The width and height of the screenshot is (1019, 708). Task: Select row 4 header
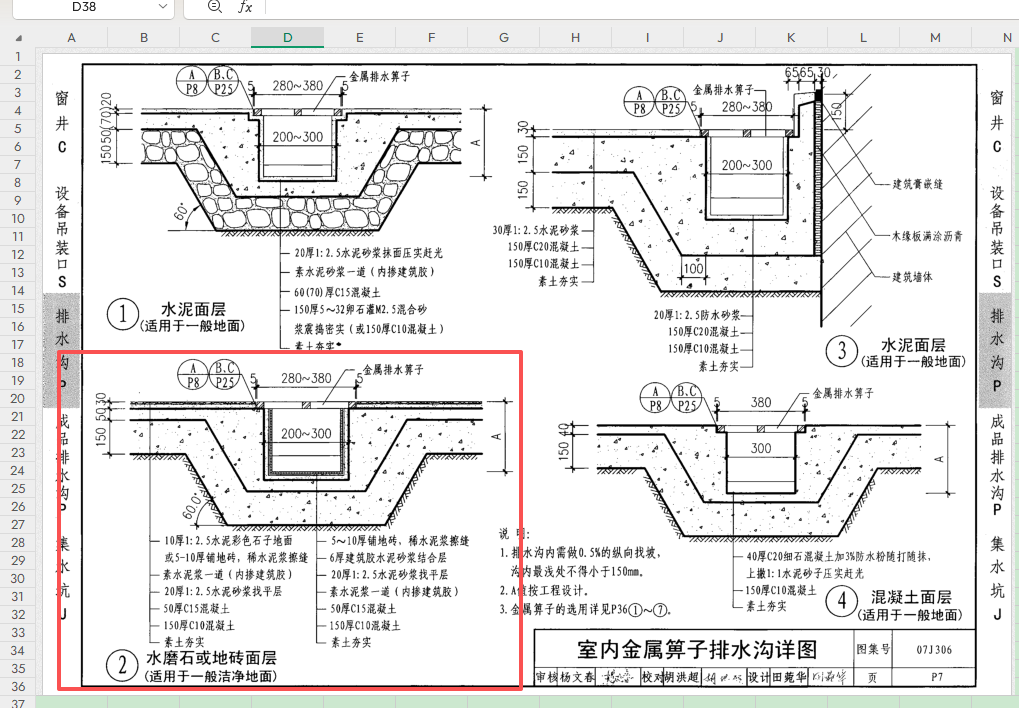tap(18, 111)
